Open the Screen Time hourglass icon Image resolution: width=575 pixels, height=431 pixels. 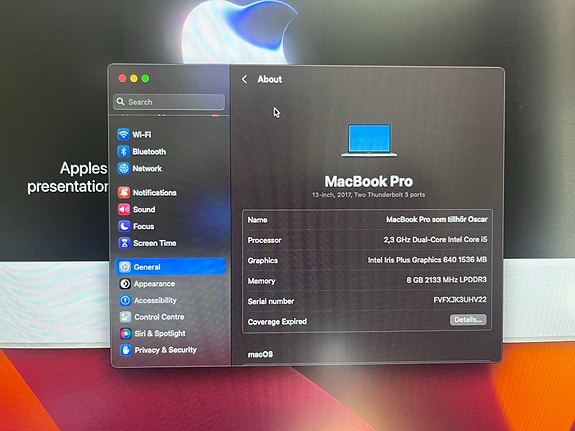pyautogui.click(x=125, y=243)
